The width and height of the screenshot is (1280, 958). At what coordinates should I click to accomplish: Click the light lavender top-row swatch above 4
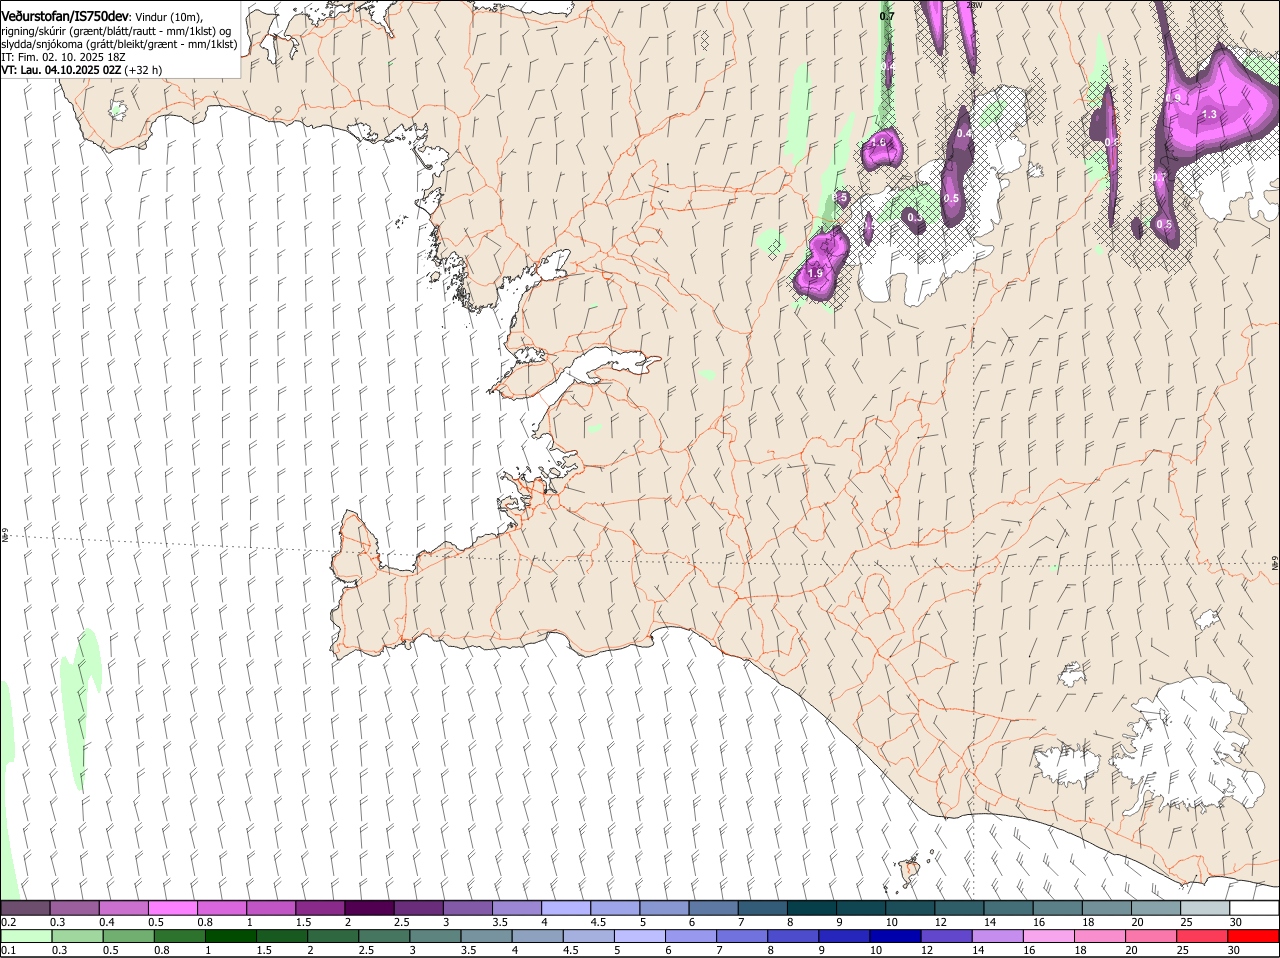point(566,909)
